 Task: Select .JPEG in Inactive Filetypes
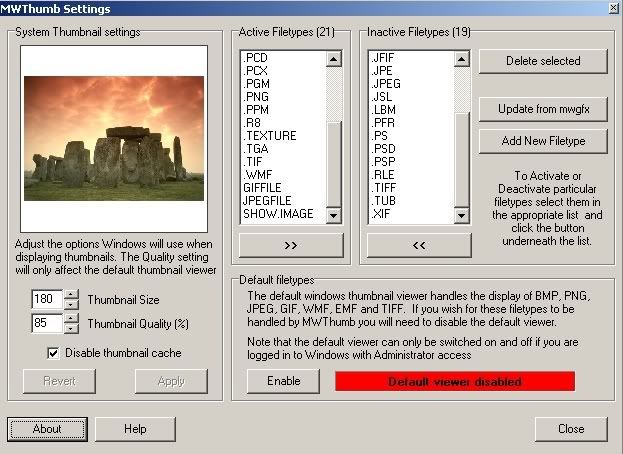(x=411, y=84)
